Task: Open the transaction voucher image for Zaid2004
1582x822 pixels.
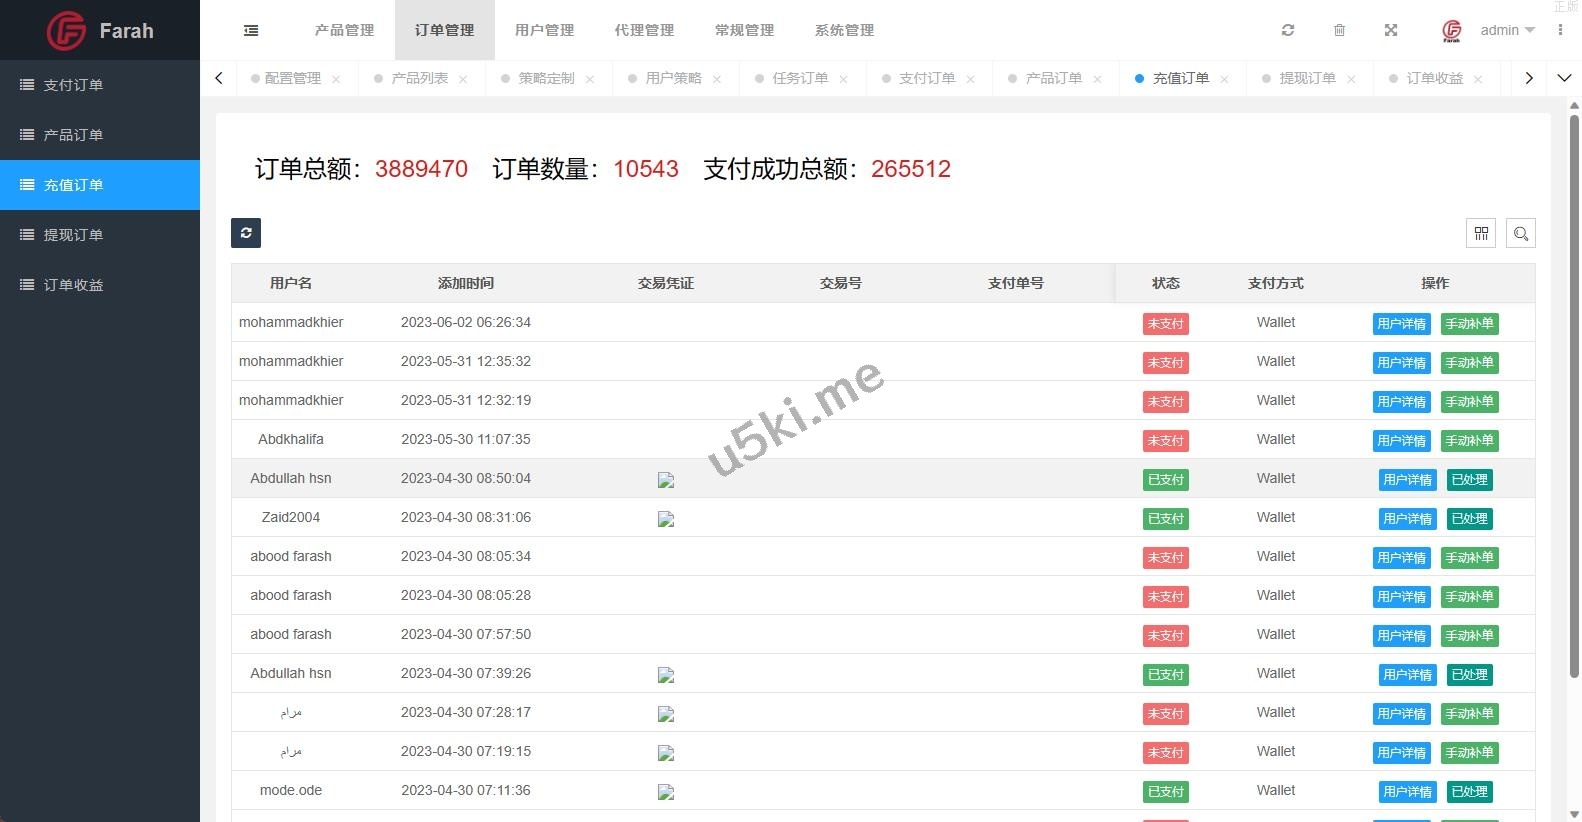Action: (666, 519)
